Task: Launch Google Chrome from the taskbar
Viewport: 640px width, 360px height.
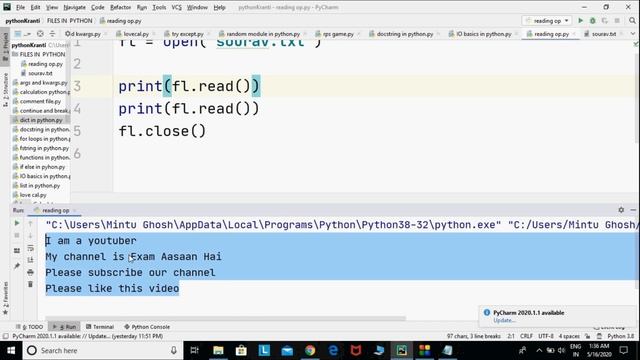Action: coord(310,351)
